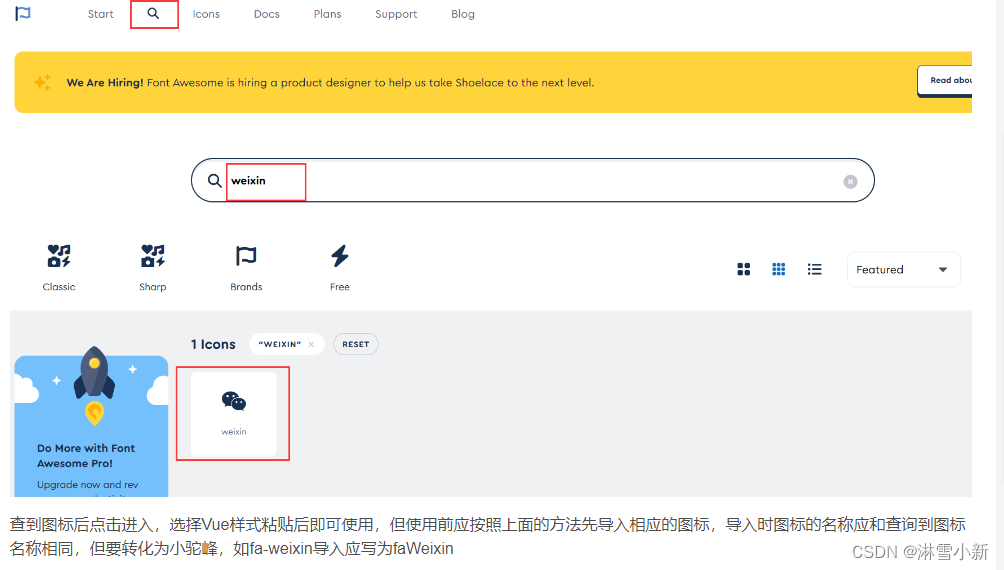Open the weixin icon result card
Screen dimensions: 1004x570
(x=234, y=414)
